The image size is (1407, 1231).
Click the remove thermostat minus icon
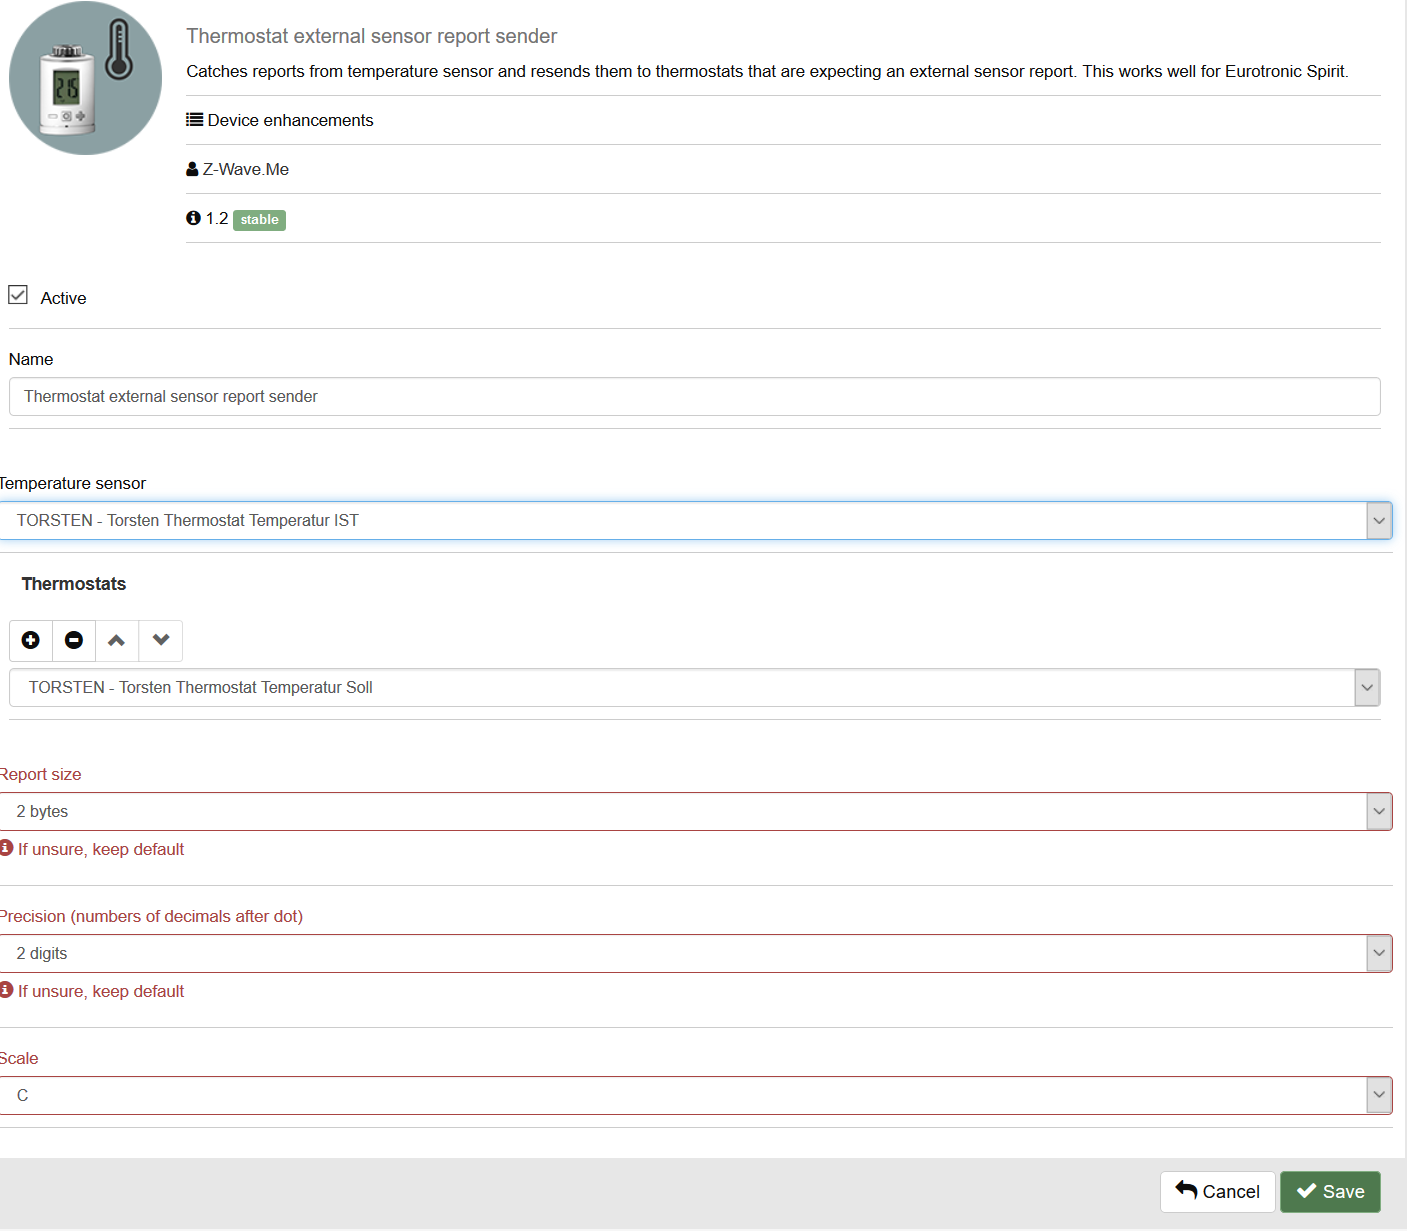point(74,640)
